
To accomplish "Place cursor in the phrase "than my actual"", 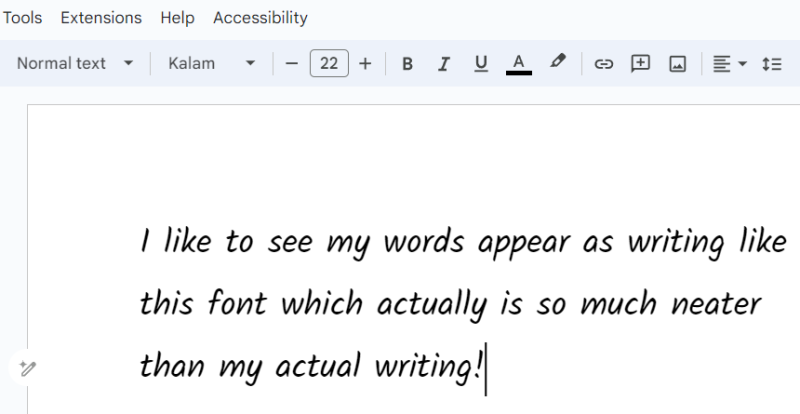I will [x=250, y=368].
